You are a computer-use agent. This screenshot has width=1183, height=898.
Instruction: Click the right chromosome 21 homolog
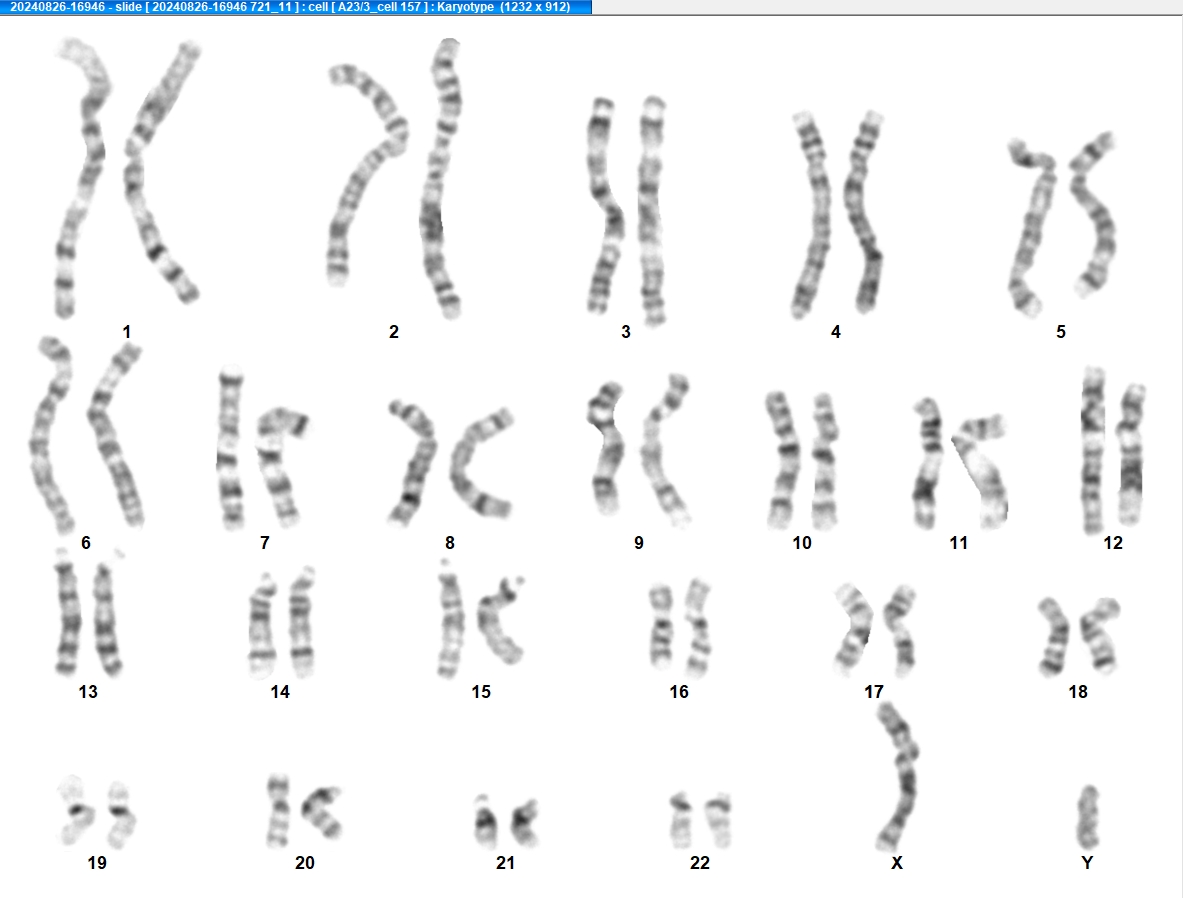pos(525,823)
